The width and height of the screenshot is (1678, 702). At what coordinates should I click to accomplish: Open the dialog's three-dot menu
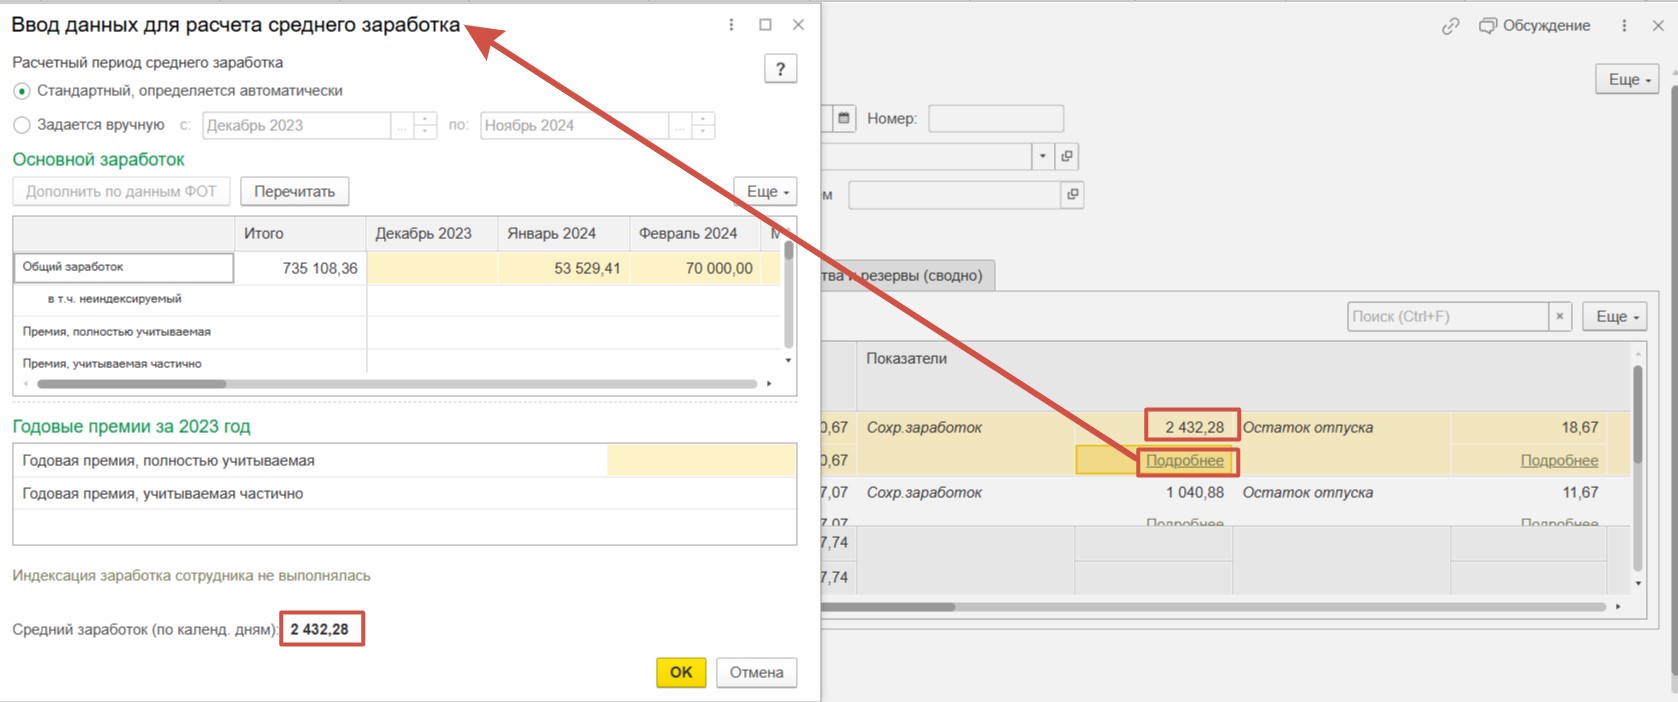(732, 25)
